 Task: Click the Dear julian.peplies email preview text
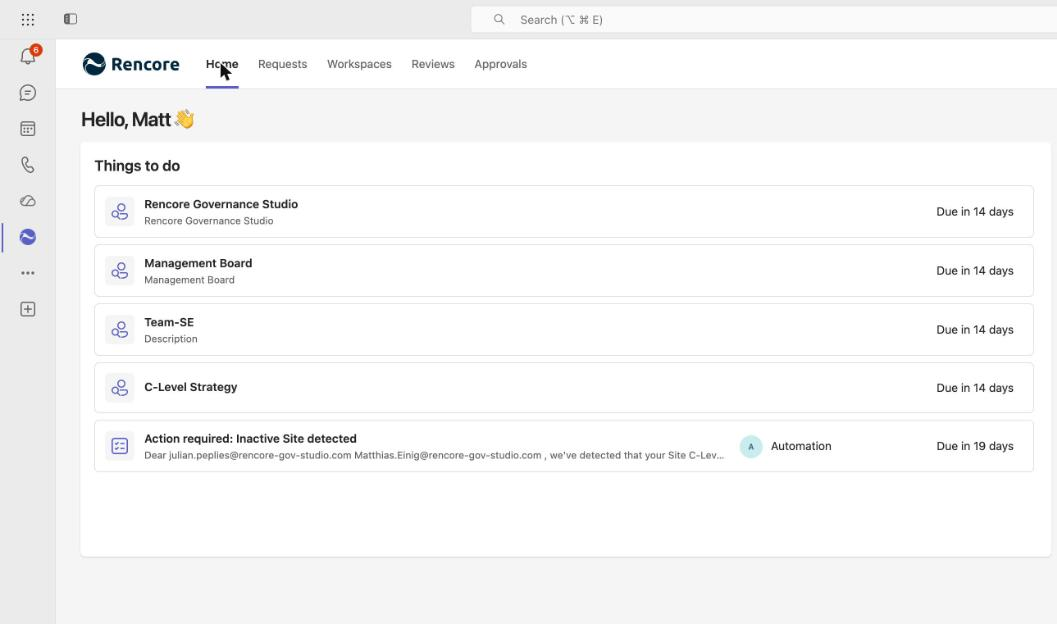434,456
